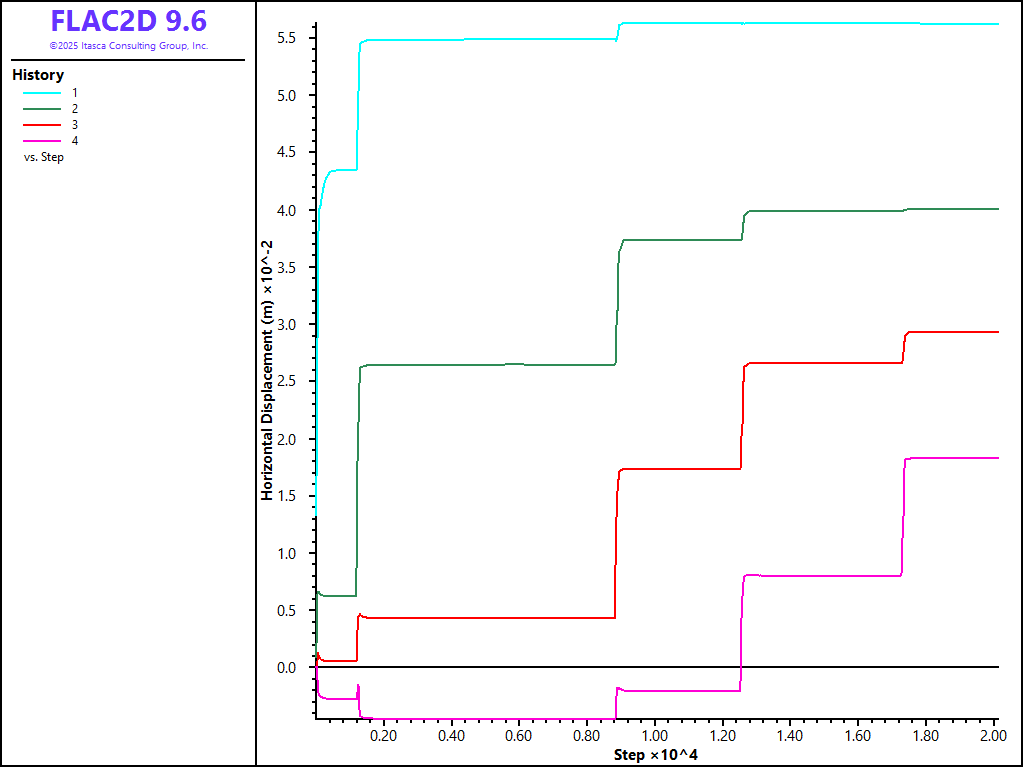Viewport: 1024px width, 768px height.
Task: Click the cyan legend line for history 1
Action: pyautogui.click(x=44, y=92)
